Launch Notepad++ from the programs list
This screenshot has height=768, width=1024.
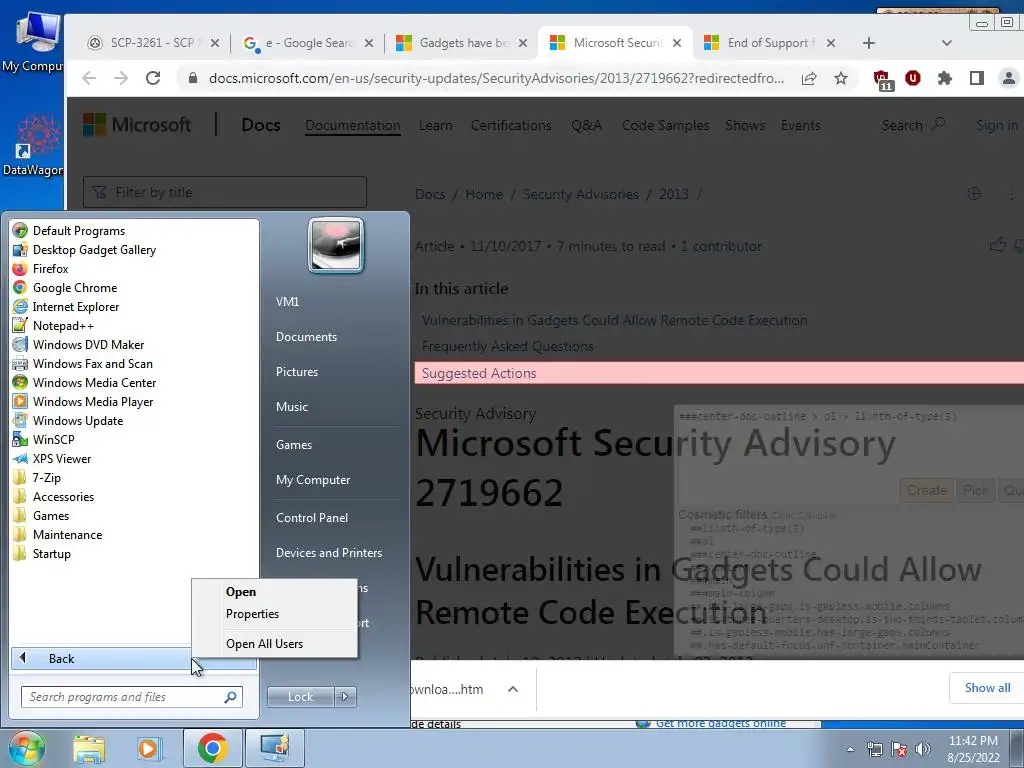pos(63,325)
